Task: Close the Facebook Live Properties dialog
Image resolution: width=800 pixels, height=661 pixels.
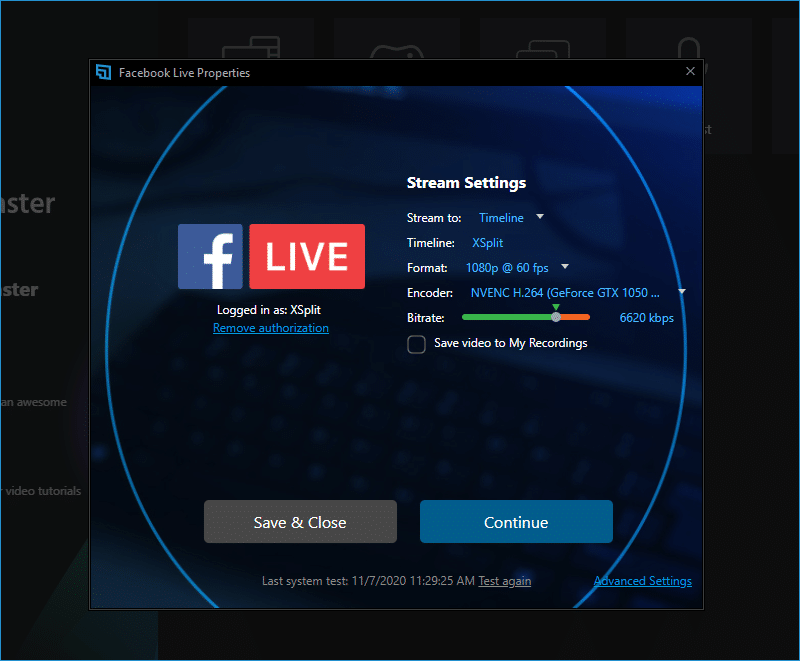Action: coord(690,71)
